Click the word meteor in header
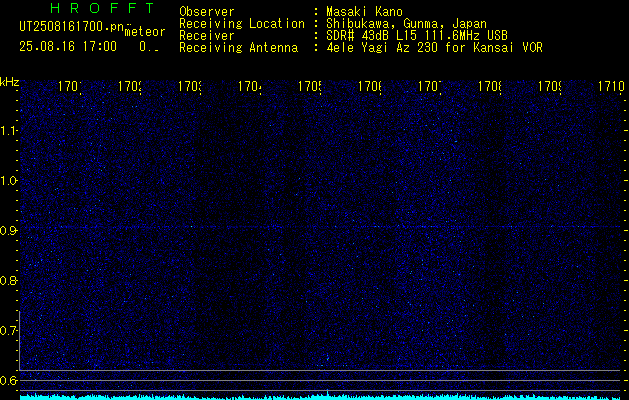This screenshot has height=400, width=629. [145, 32]
